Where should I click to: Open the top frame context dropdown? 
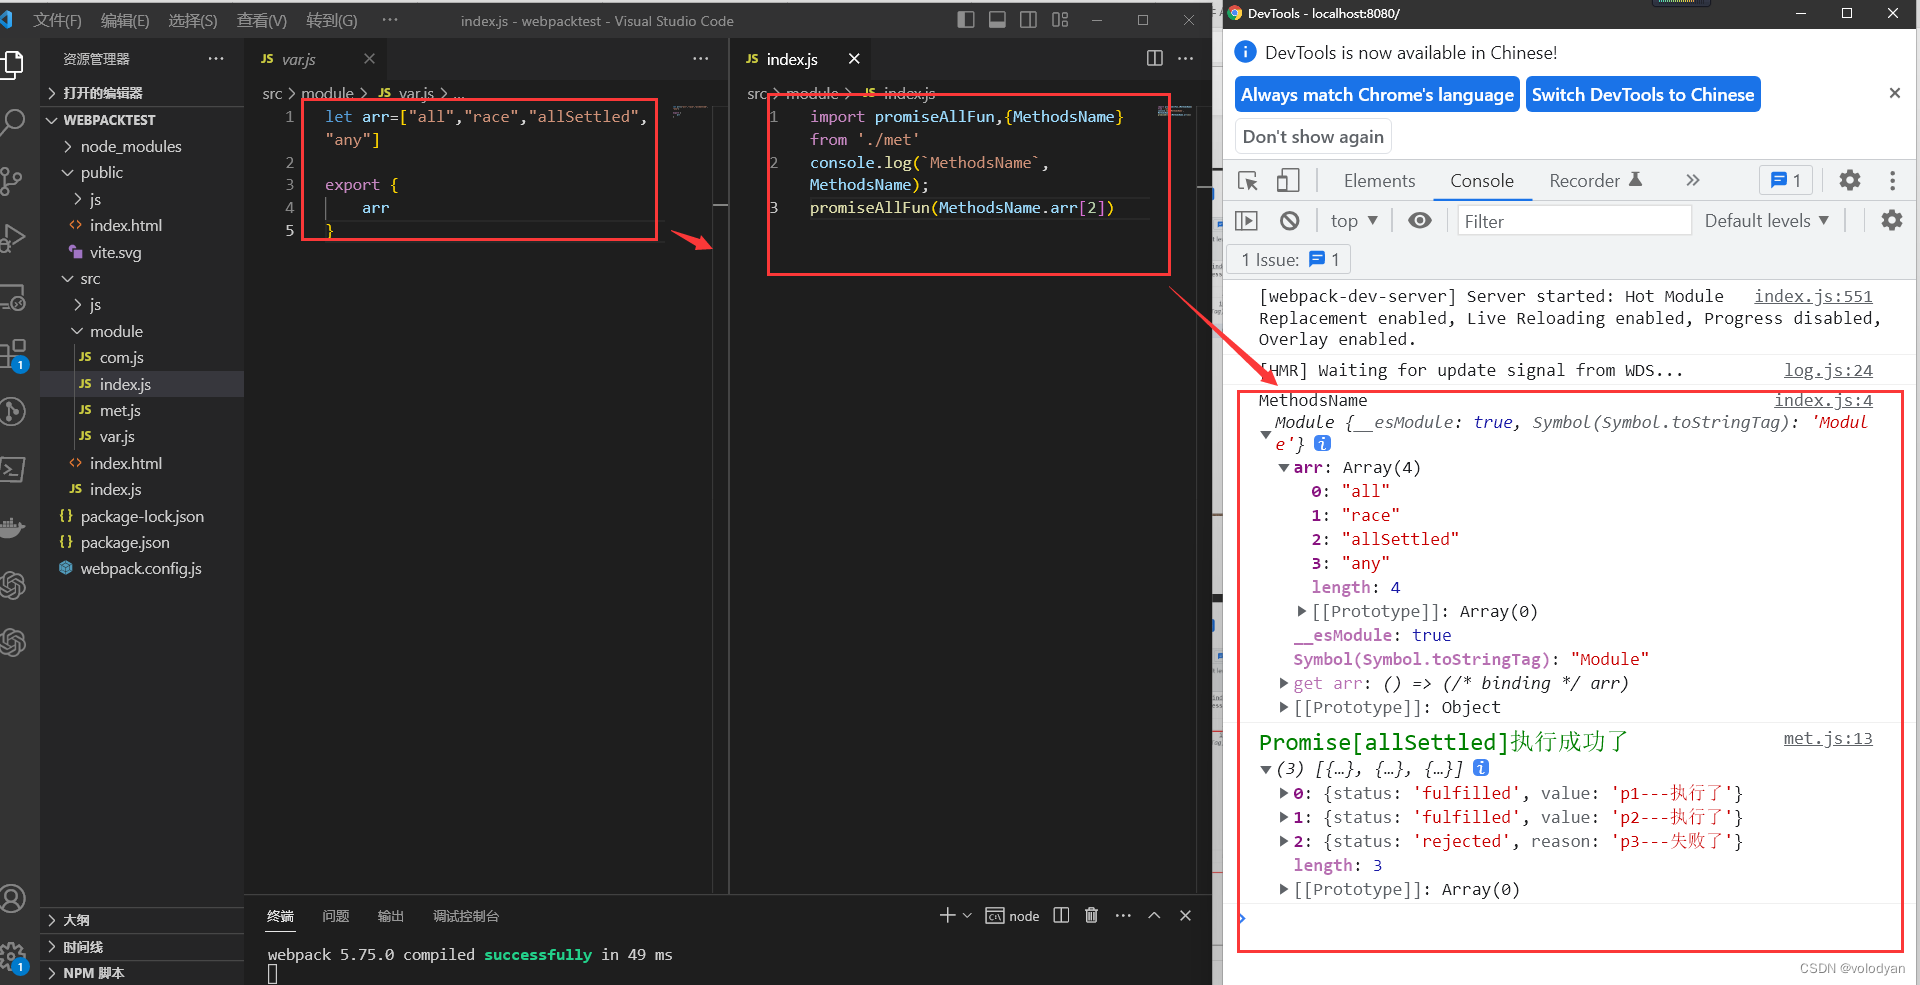pos(1352,220)
